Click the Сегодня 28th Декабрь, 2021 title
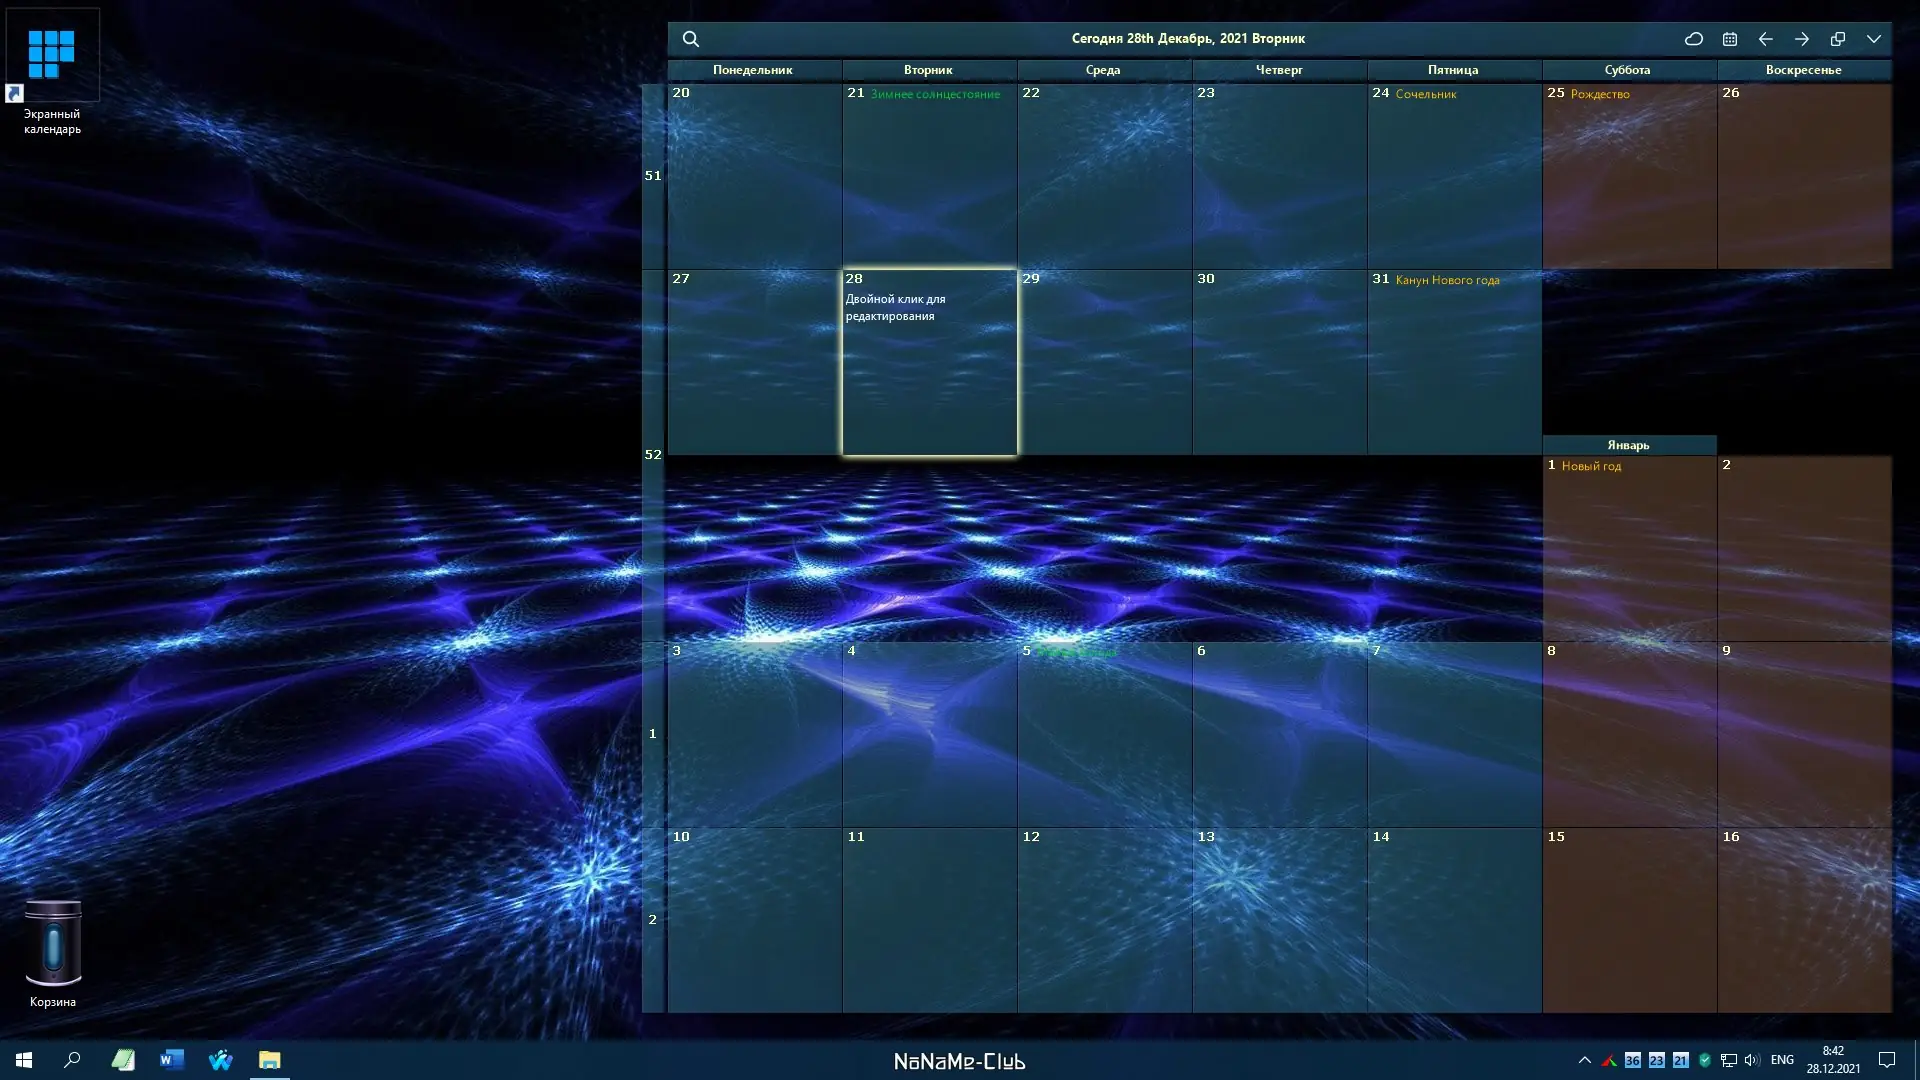The height and width of the screenshot is (1080, 1920). click(1188, 39)
